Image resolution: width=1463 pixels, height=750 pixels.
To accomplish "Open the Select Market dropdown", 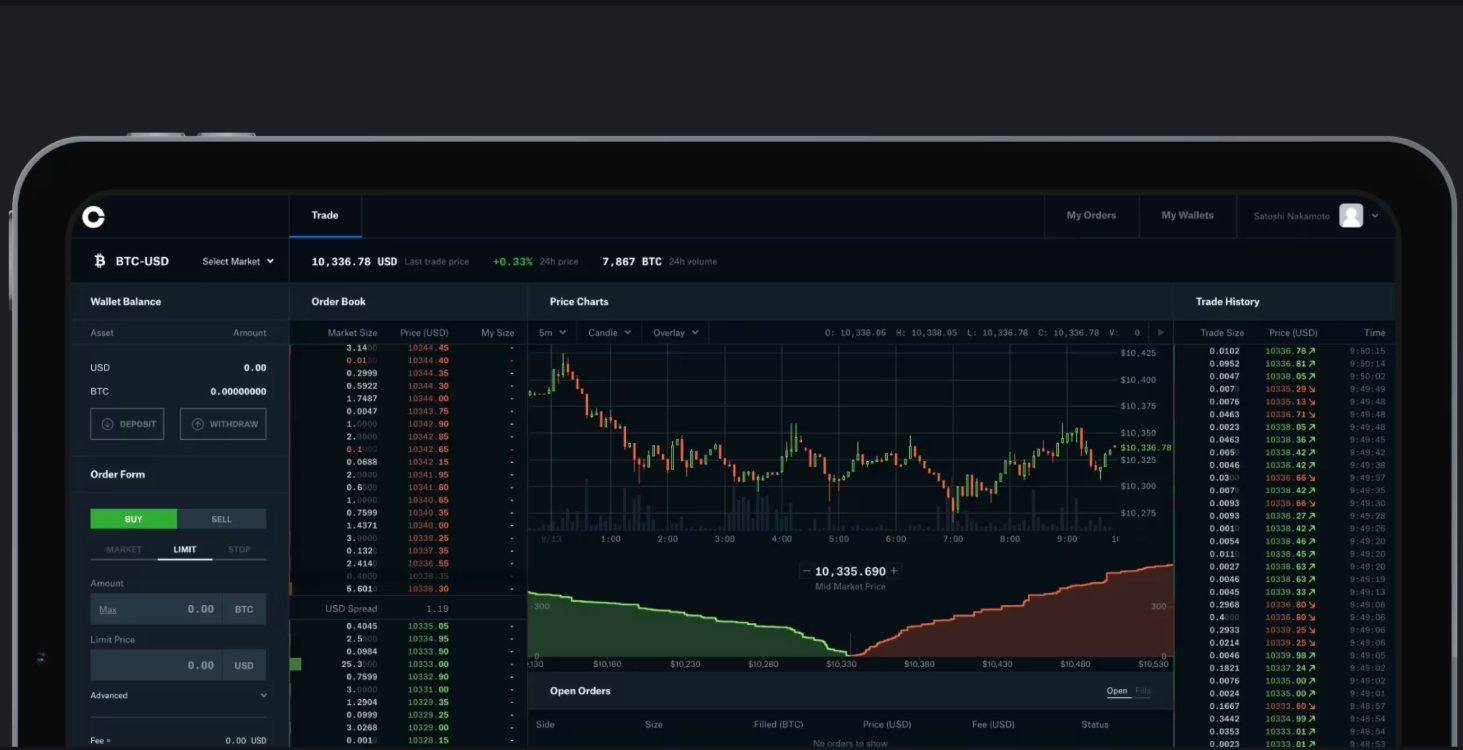I will pos(238,261).
